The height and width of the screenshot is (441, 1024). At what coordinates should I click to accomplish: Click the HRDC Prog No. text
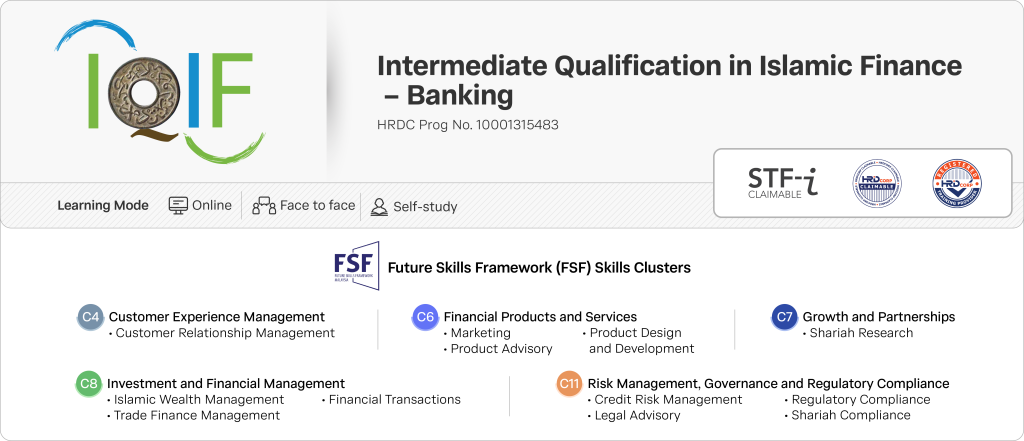[467, 126]
